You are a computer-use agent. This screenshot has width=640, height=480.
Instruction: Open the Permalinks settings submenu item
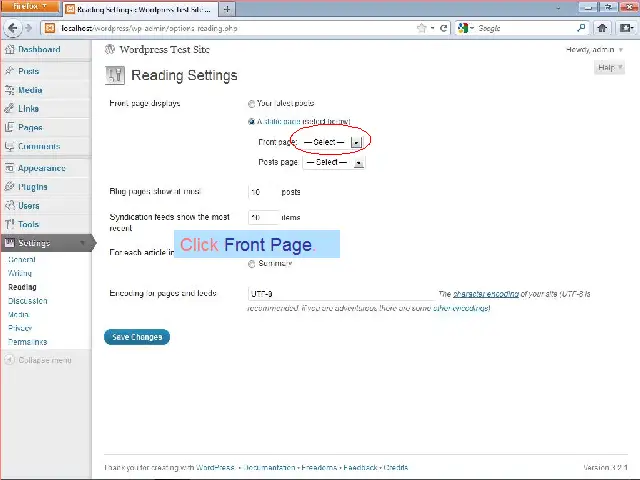click(x=27, y=342)
